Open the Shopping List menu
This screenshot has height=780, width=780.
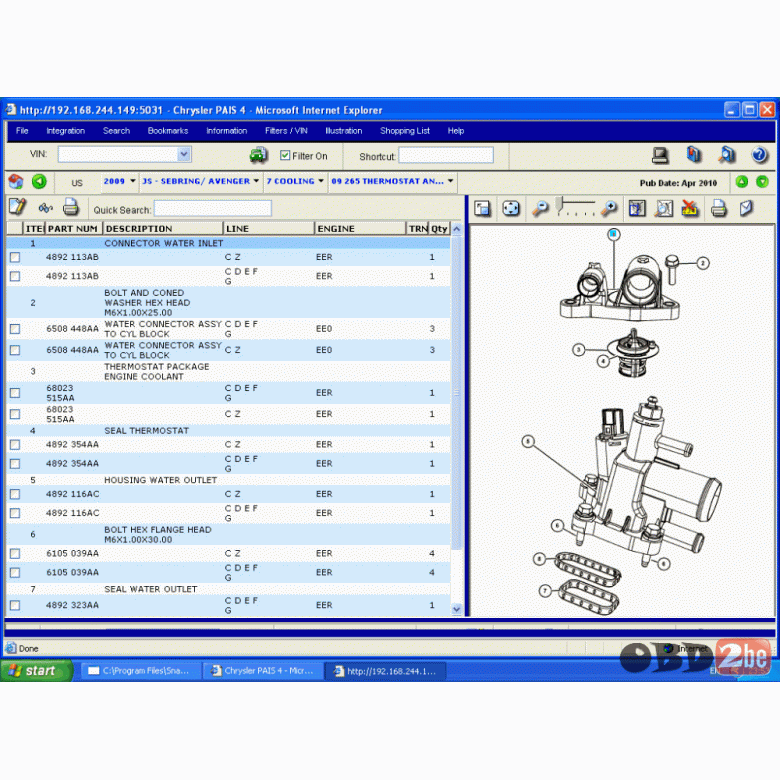[405, 131]
